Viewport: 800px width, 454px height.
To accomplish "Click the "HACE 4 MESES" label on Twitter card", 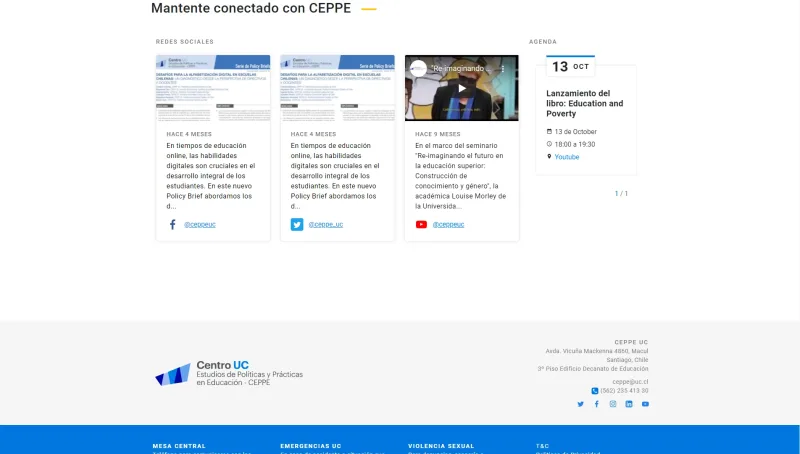I will point(313,134).
